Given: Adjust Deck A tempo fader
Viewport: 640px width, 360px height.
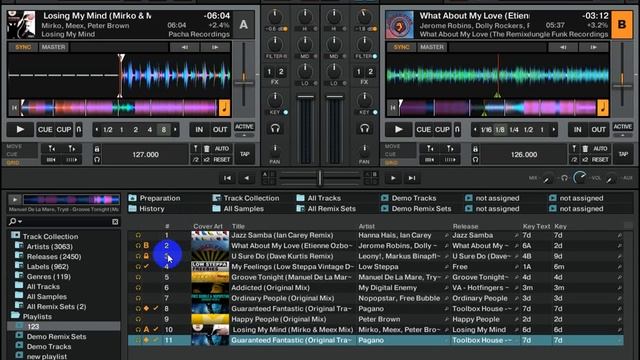Looking at the screenshot, I should (x=244, y=83).
